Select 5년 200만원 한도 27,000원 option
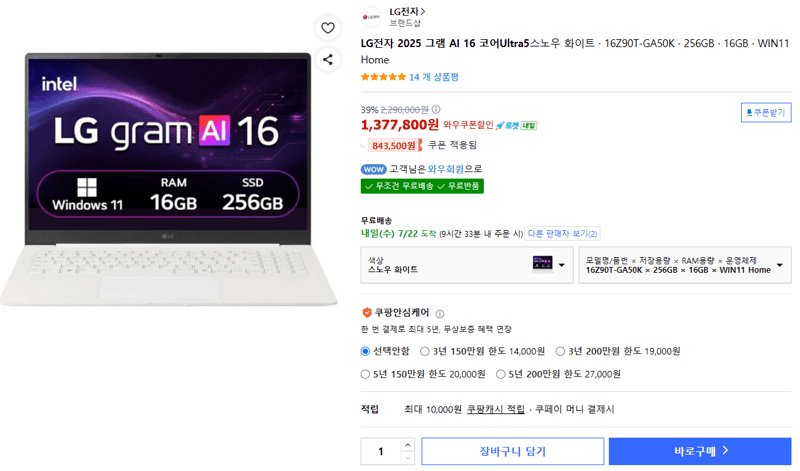Image resolution: width=800 pixels, height=471 pixels. pos(501,374)
